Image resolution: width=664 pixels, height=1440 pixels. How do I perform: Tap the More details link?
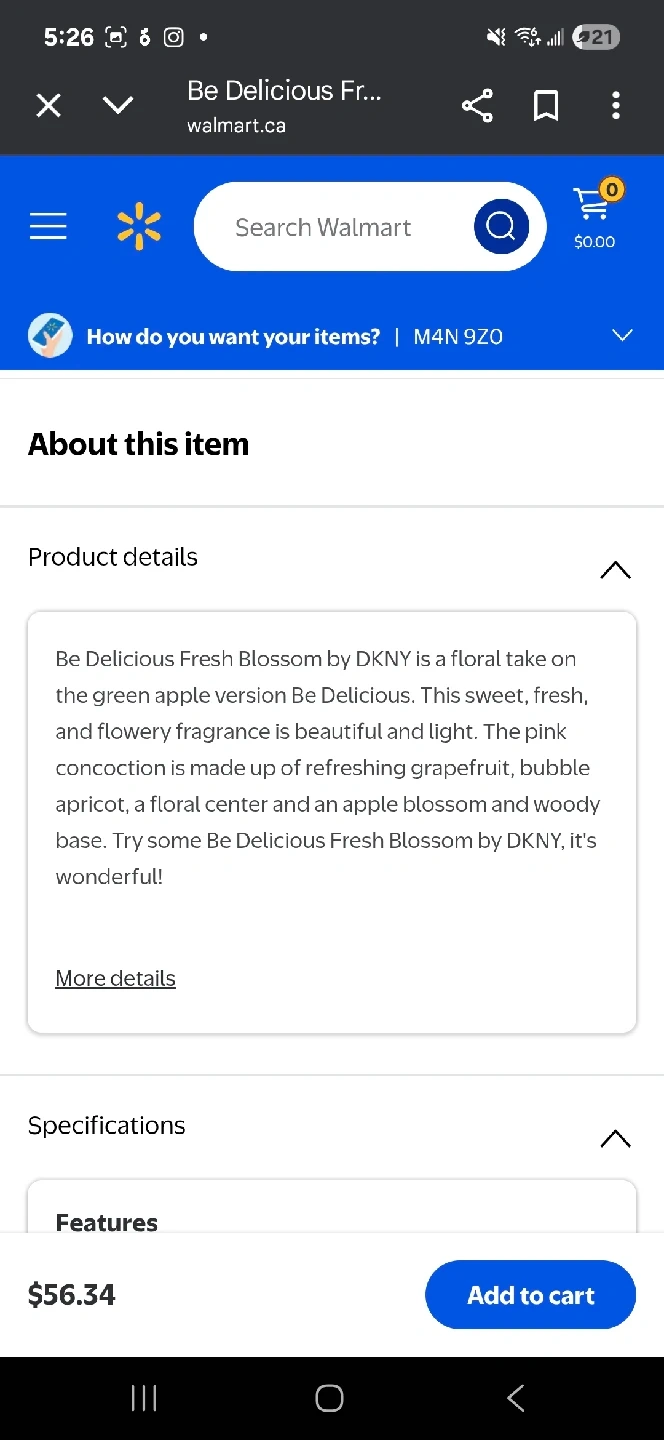click(x=115, y=978)
